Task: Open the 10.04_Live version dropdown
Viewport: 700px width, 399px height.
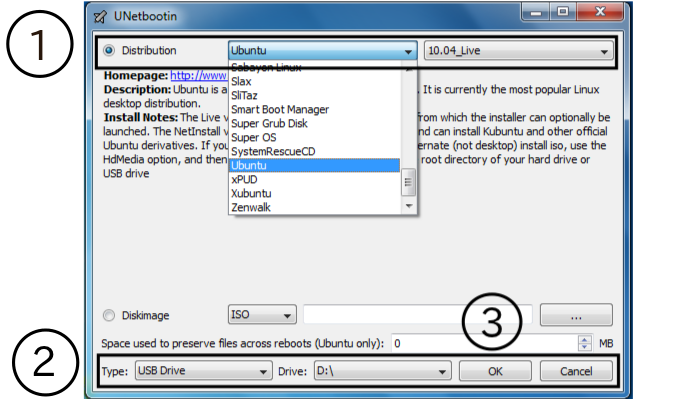Action: tap(518, 50)
